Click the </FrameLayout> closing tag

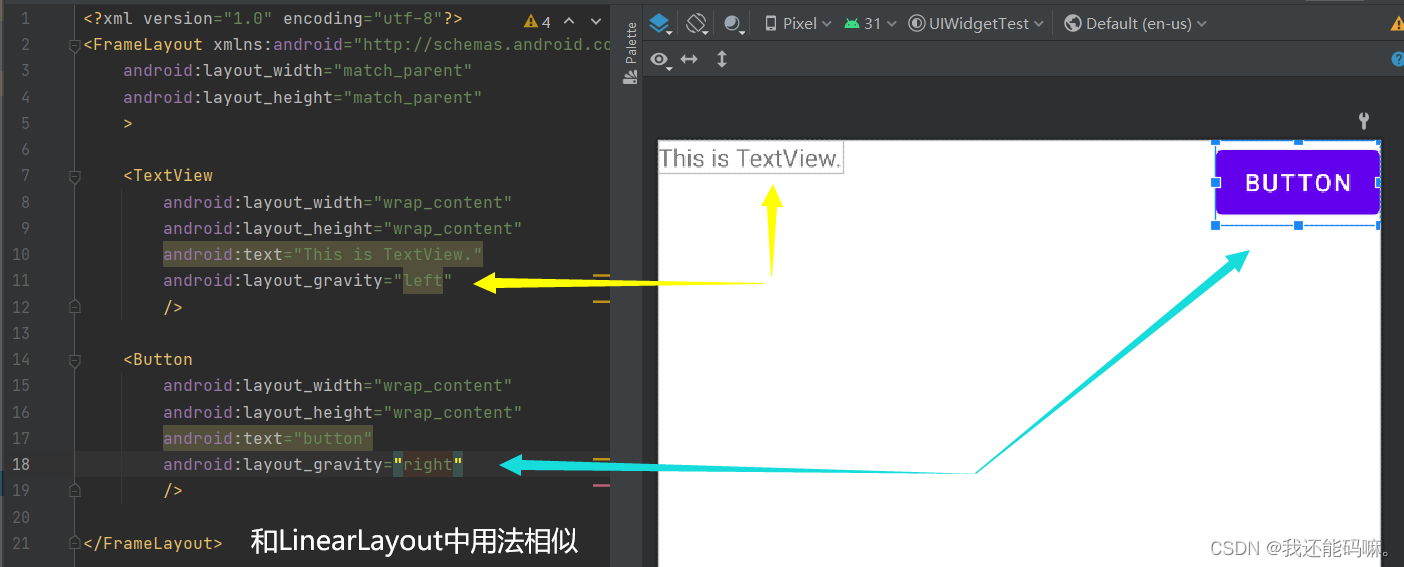pyautogui.click(x=153, y=543)
